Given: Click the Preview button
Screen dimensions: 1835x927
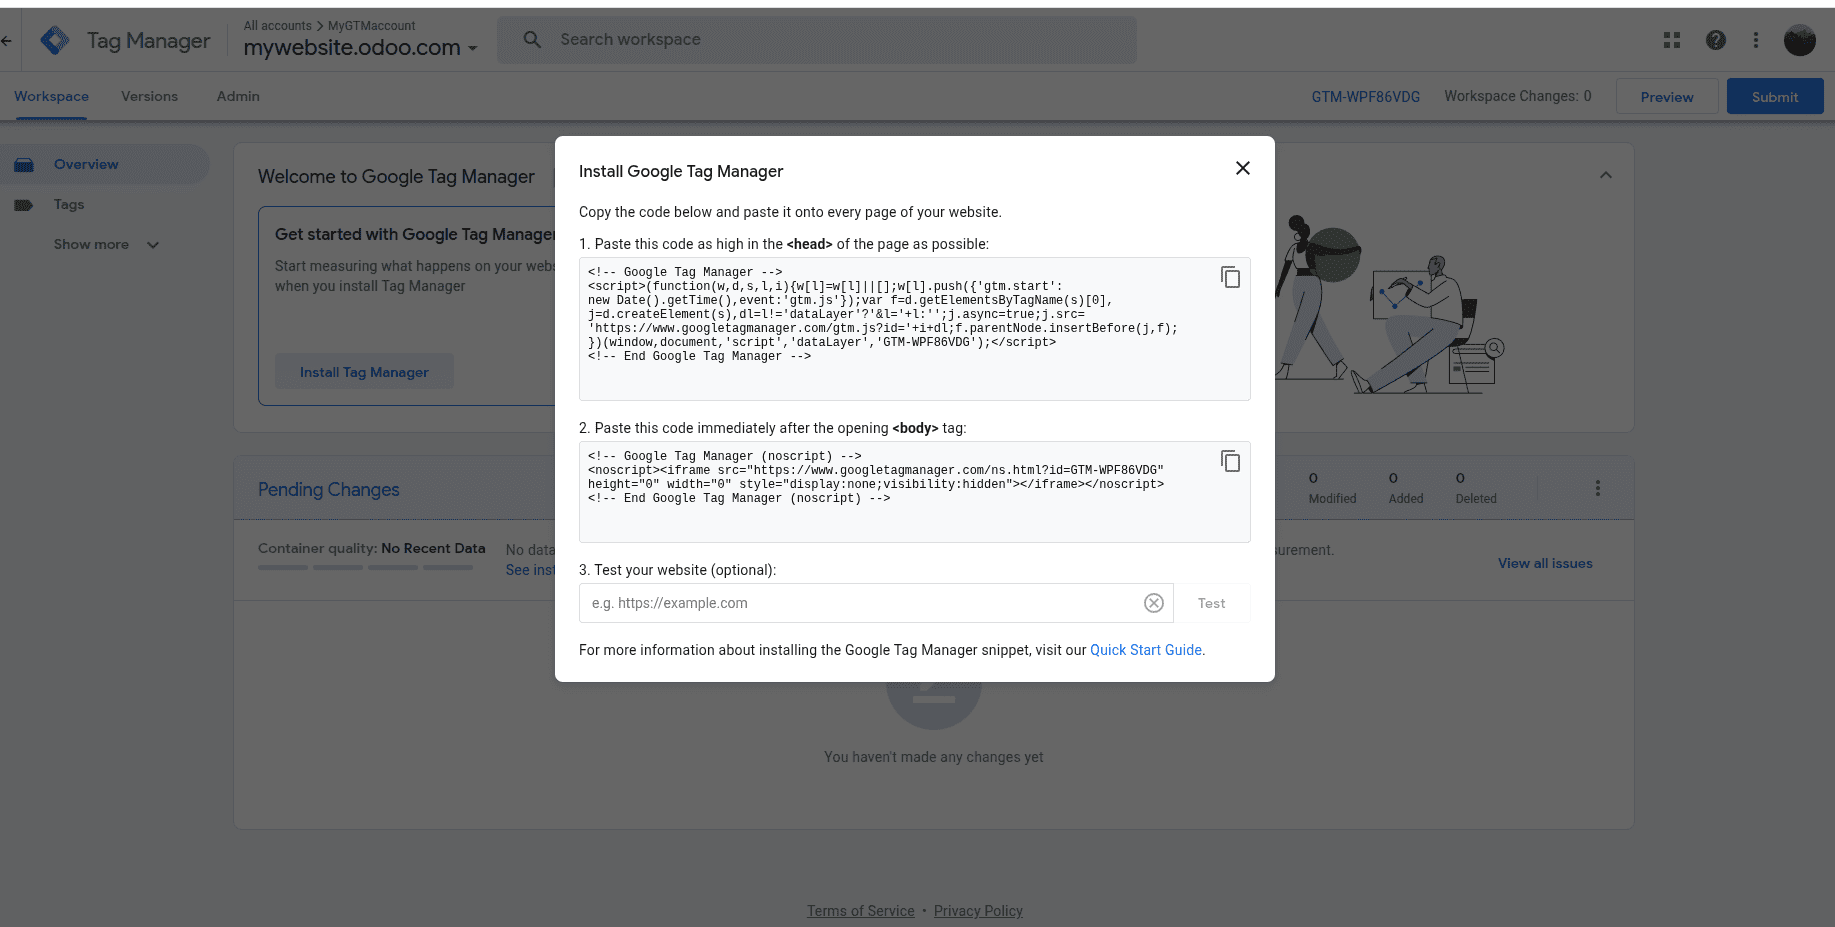Looking at the screenshot, I should tap(1667, 97).
